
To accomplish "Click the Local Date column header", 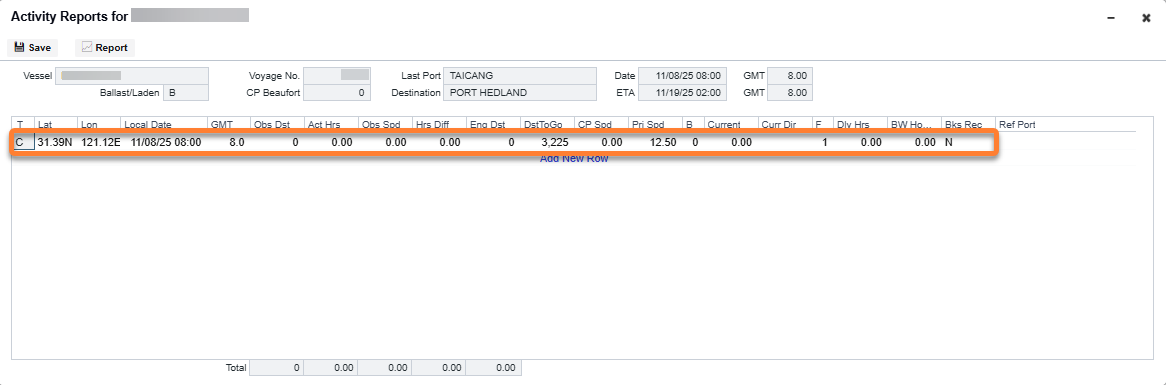I will point(164,125).
